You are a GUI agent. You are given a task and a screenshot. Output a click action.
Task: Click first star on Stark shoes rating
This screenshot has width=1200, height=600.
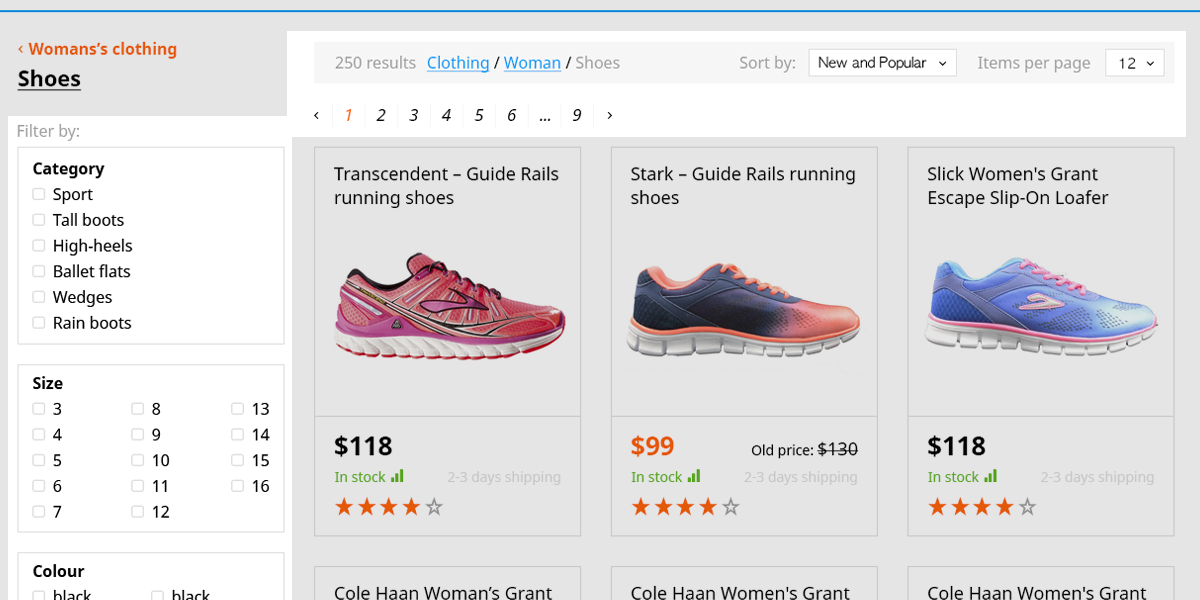(x=641, y=507)
